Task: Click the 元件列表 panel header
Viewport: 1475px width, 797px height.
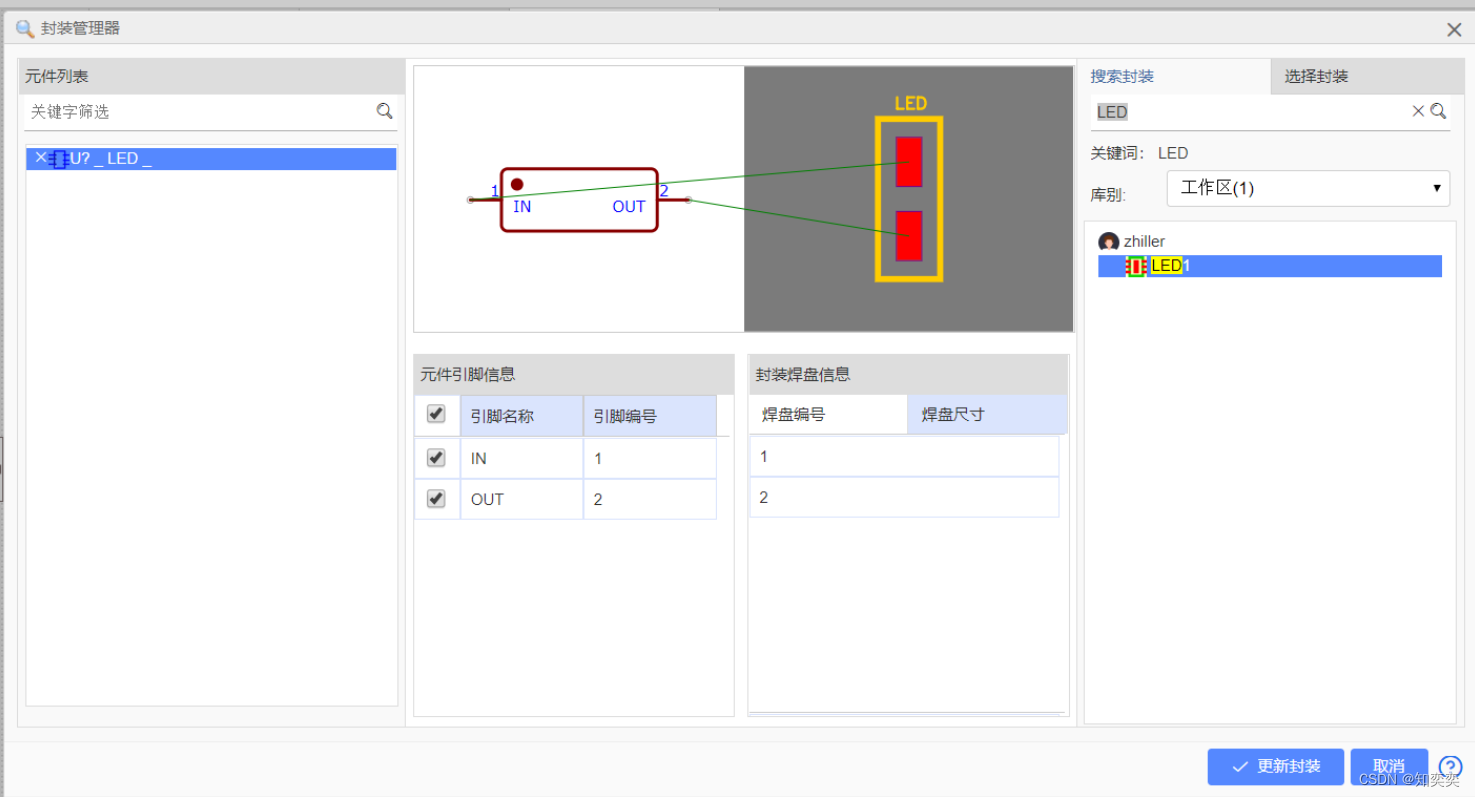Action: 211,76
